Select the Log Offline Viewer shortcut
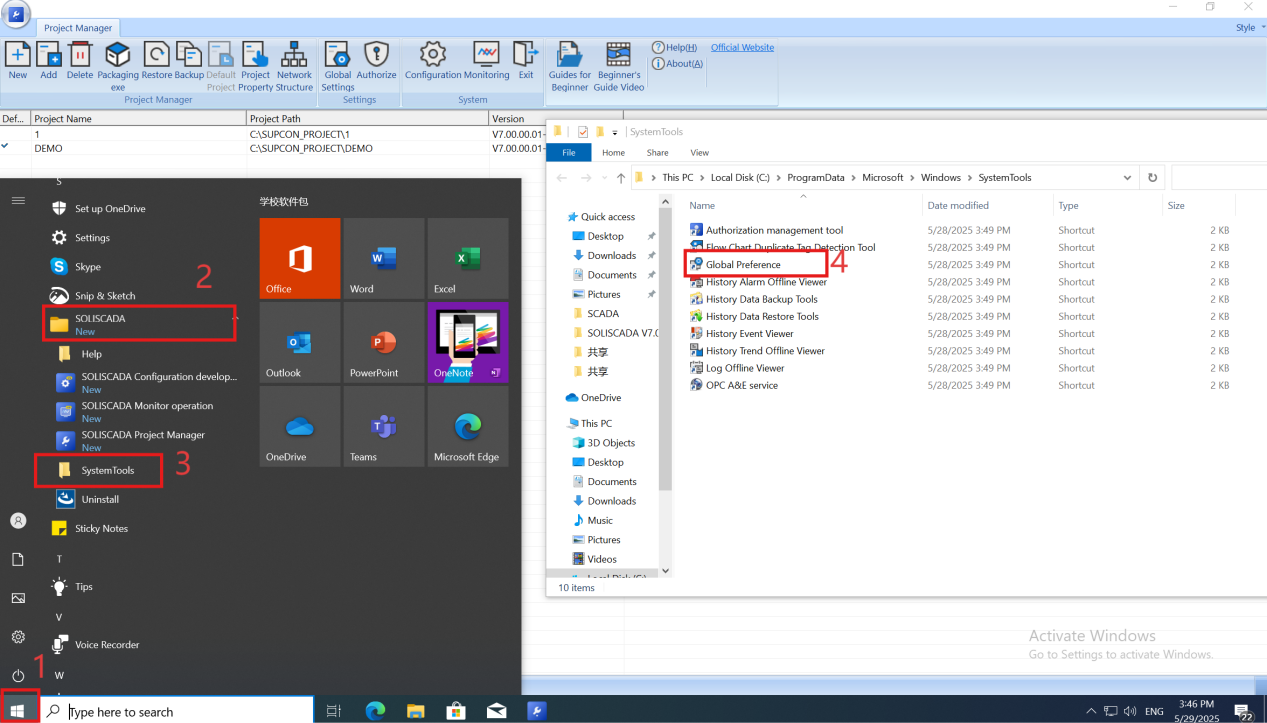Screen dimensions: 1267x723 coord(736,368)
